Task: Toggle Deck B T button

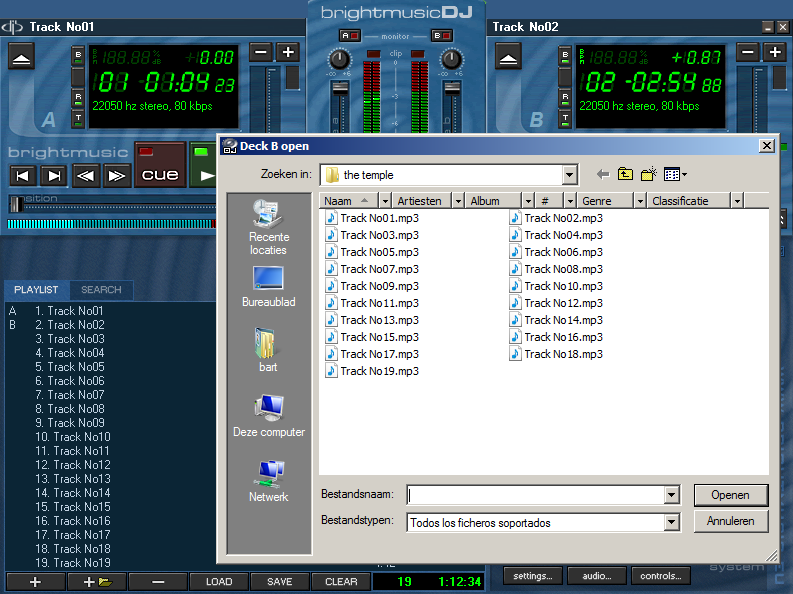Action: 565,119
